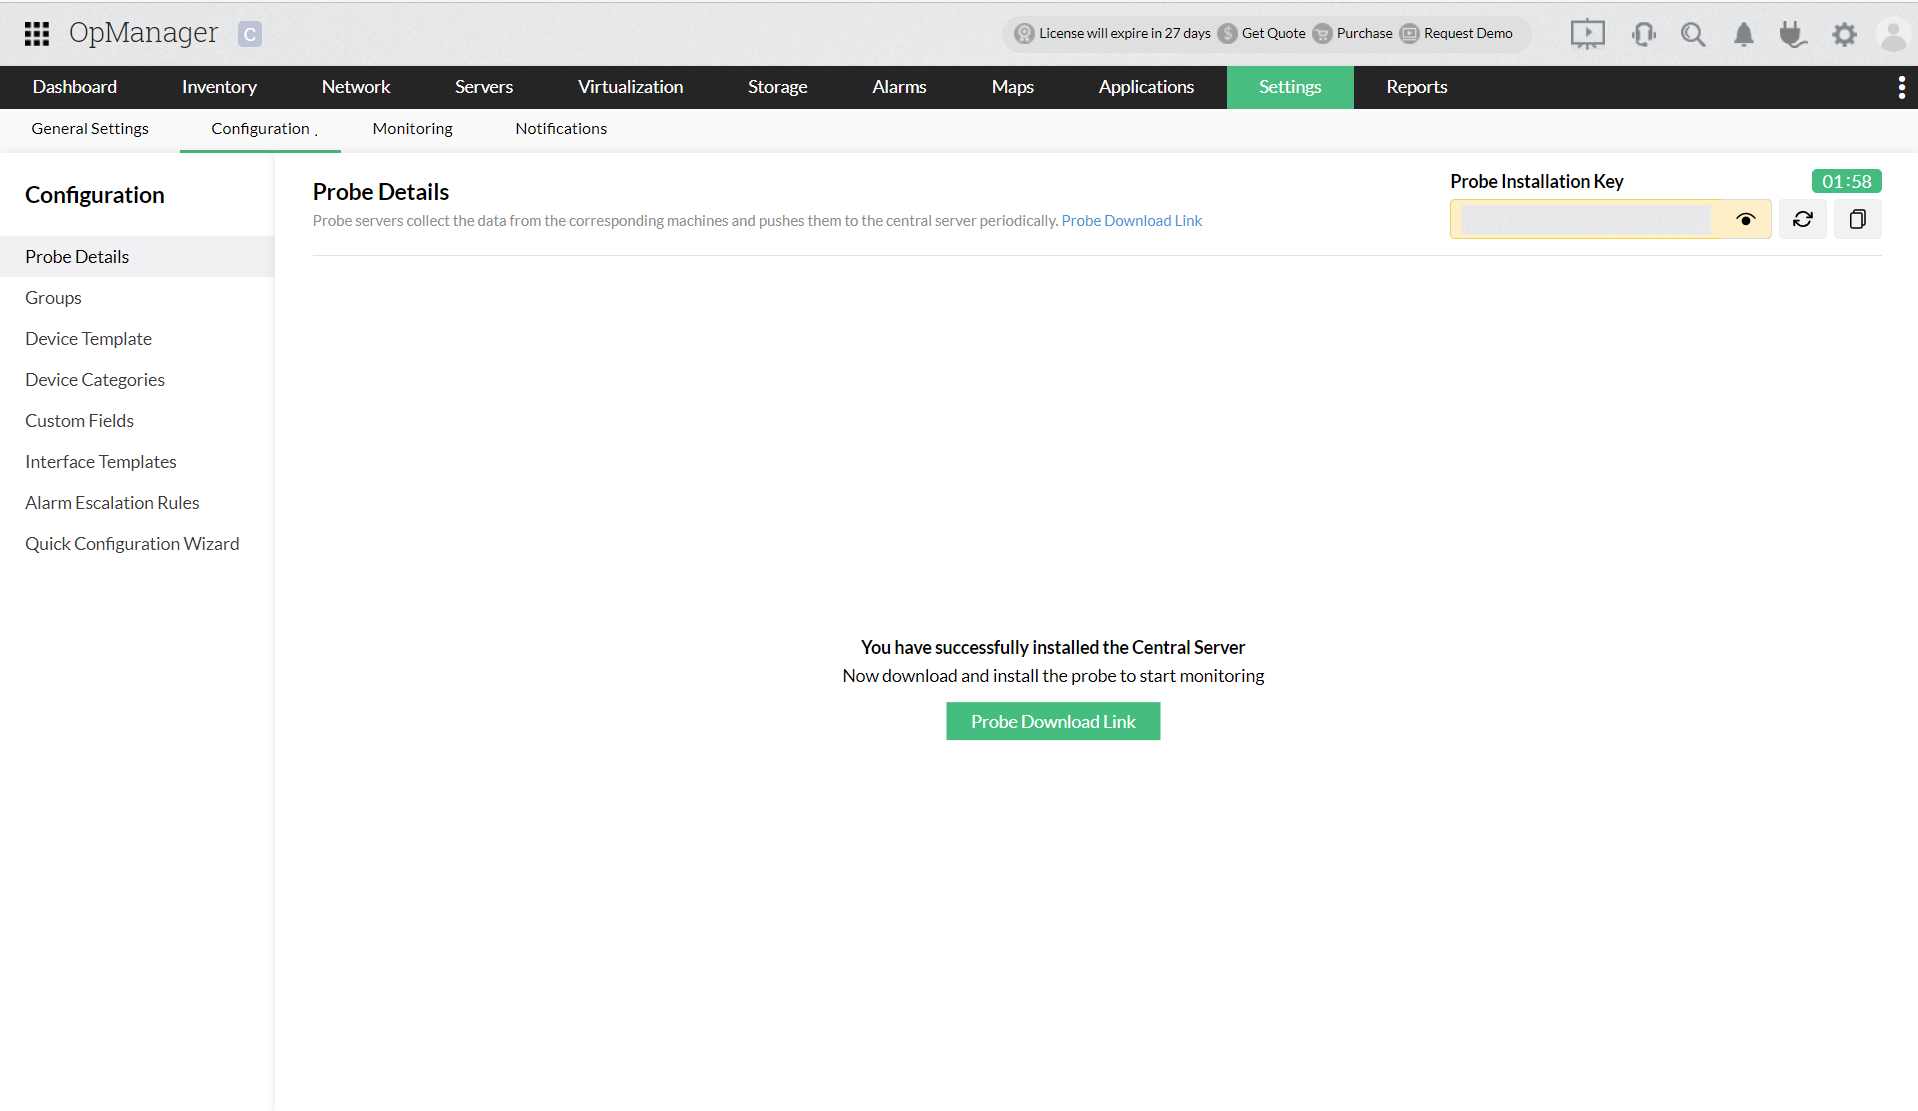Open Device Categories in the sidebar

(137, 380)
